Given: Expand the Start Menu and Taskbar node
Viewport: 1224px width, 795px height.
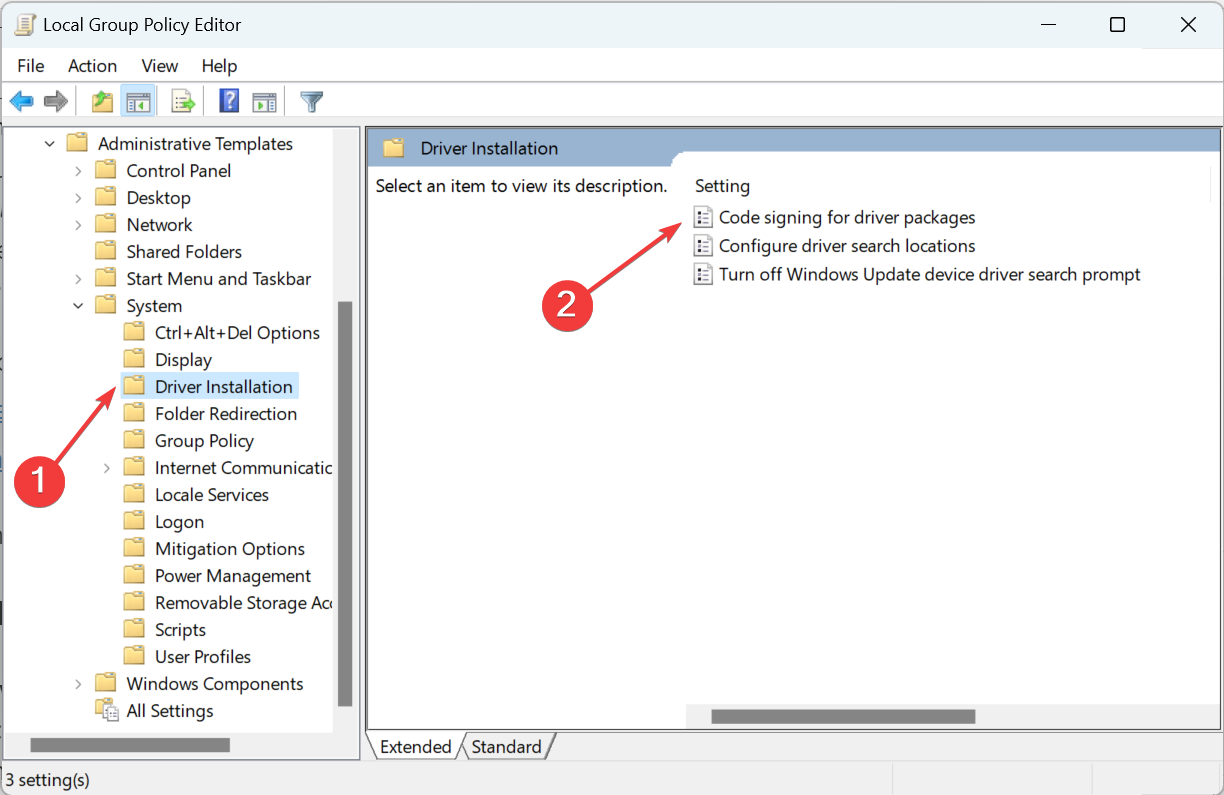Looking at the screenshot, I should pos(78,279).
